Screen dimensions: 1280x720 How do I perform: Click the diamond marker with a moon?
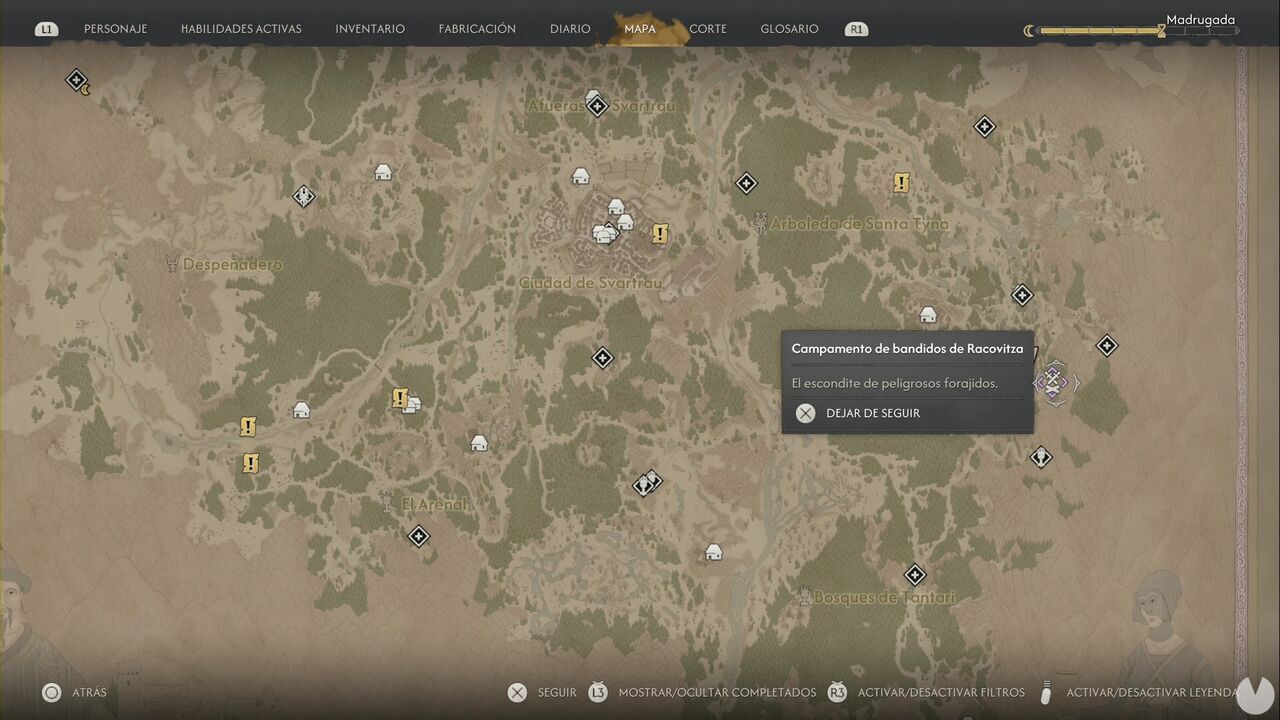(x=77, y=81)
